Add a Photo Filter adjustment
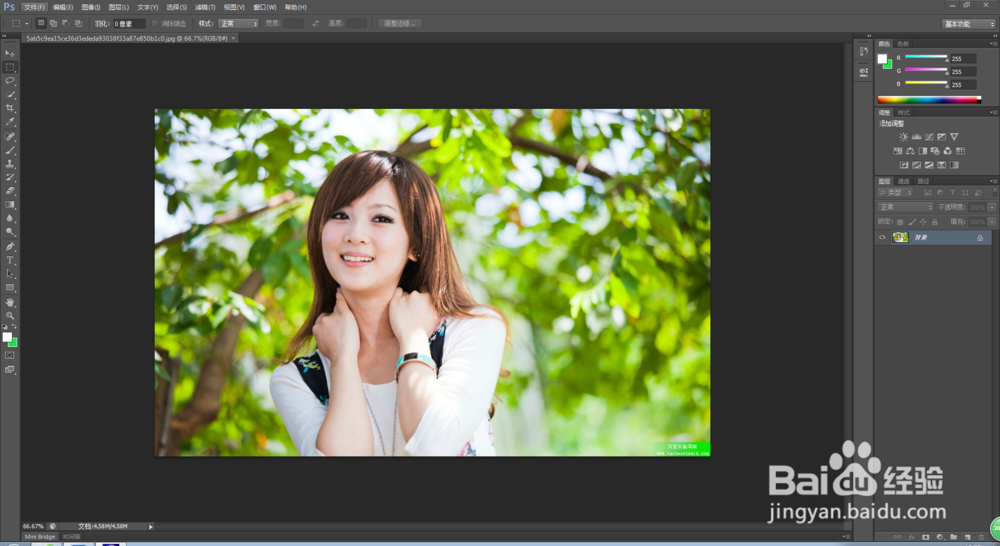1000x546 pixels. 935,151
